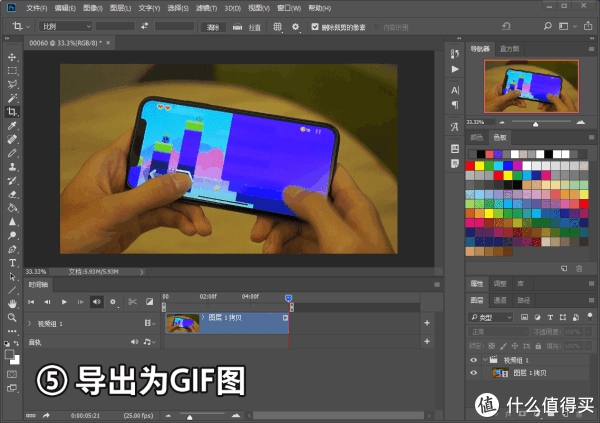Image resolution: width=600 pixels, height=423 pixels.
Task: Open the crop ratio preset dropdown
Action: (x=65, y=26)
